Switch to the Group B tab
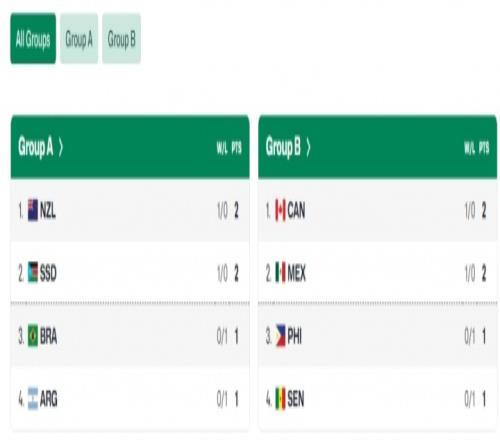 pos(121,38)
